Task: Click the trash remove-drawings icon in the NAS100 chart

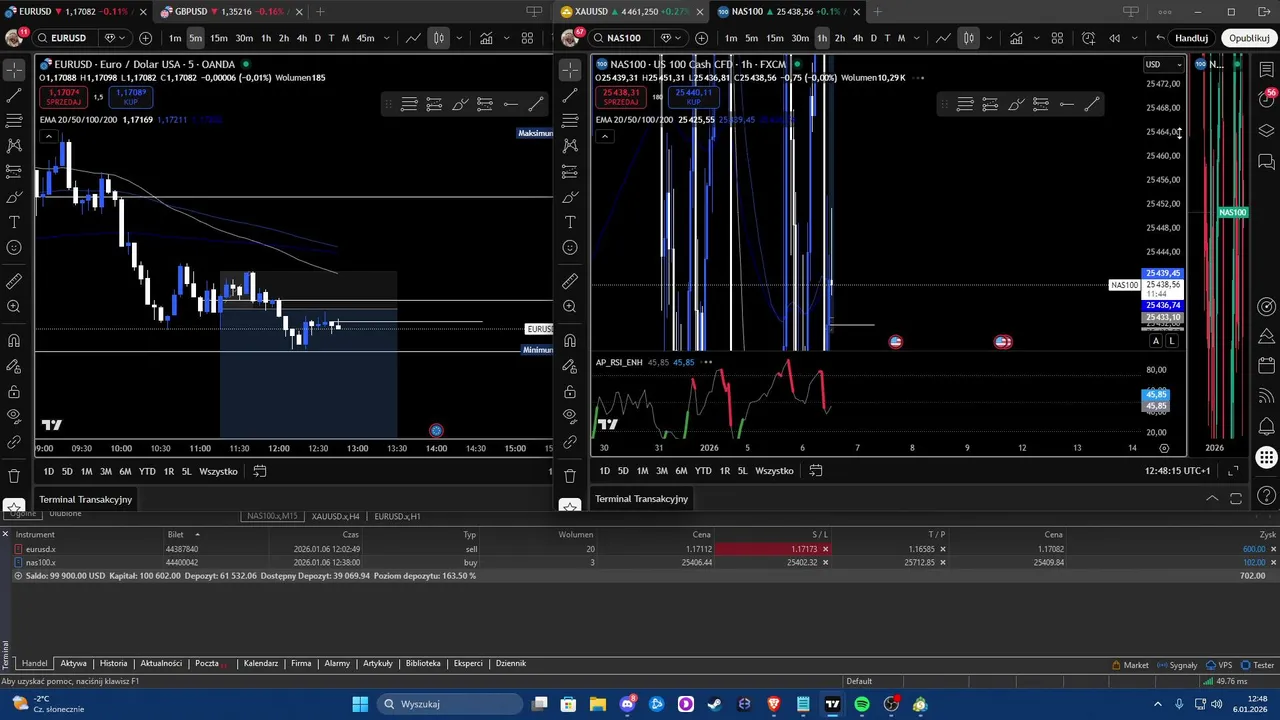Action: point(570,476)
